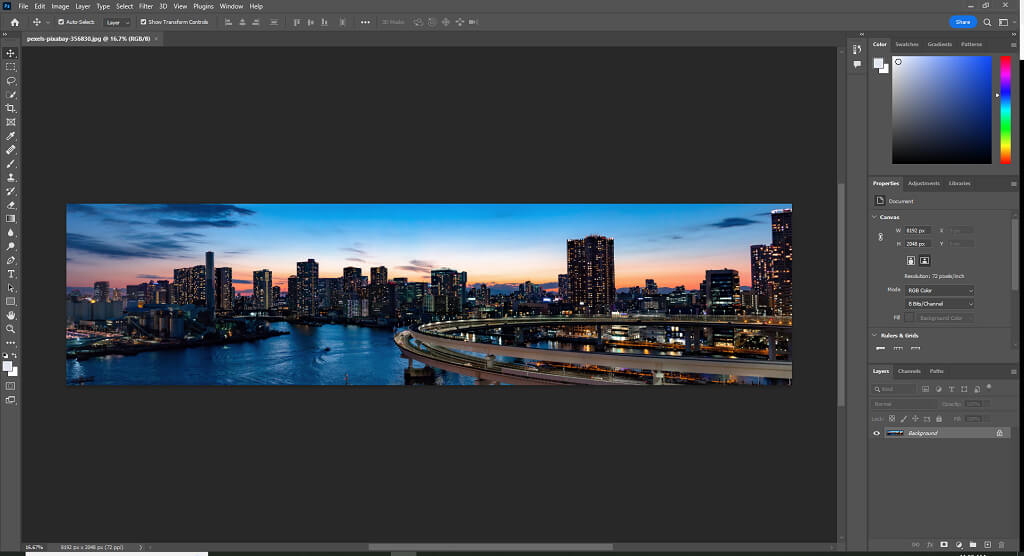This screenshot has height=556, width=1024.
Task: Open the Filter menu
Action: (x=146, y=6)
